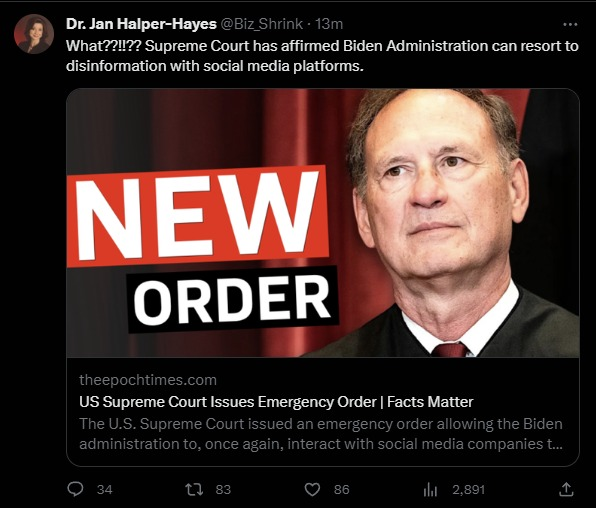Image resolution: width=596 pixels, height=508 pixels.
Task: Click the 34 replies count
Action: click(105, 489)
